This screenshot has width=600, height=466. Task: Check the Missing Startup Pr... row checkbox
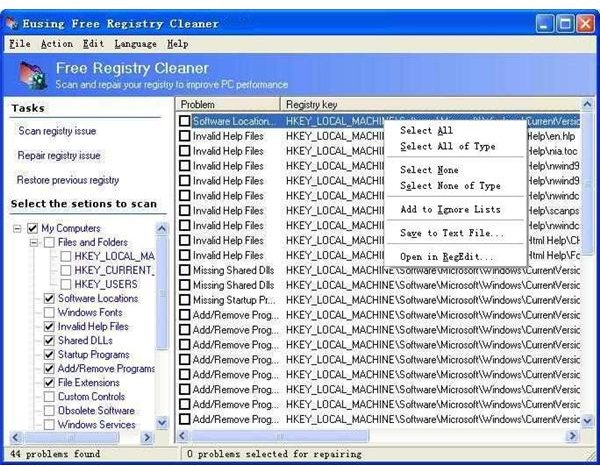tap(184, 300)
